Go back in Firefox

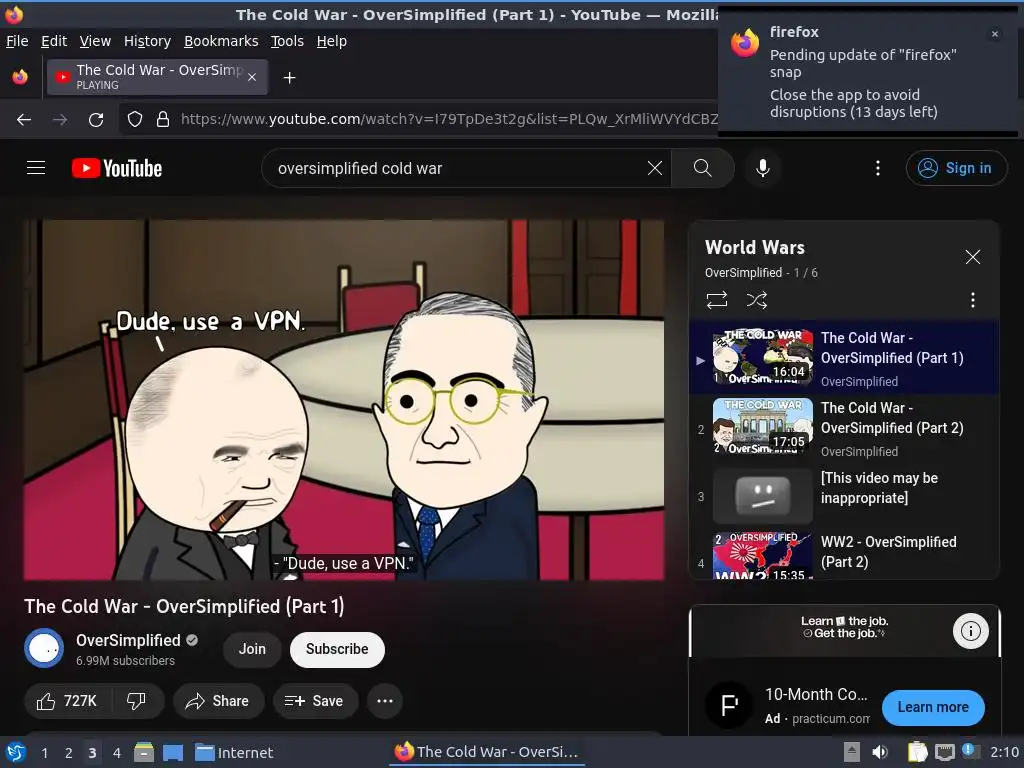(x=24, y=120)
